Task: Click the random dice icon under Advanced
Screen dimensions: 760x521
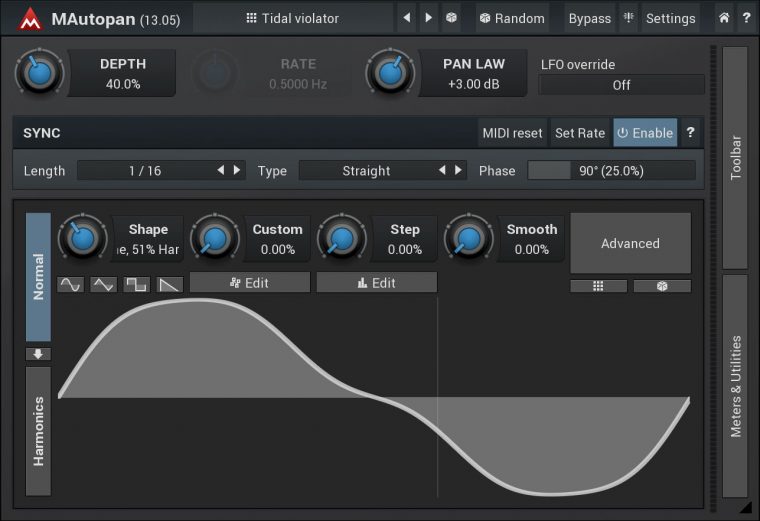Action: pyautogui.click(x=661, y=286)
